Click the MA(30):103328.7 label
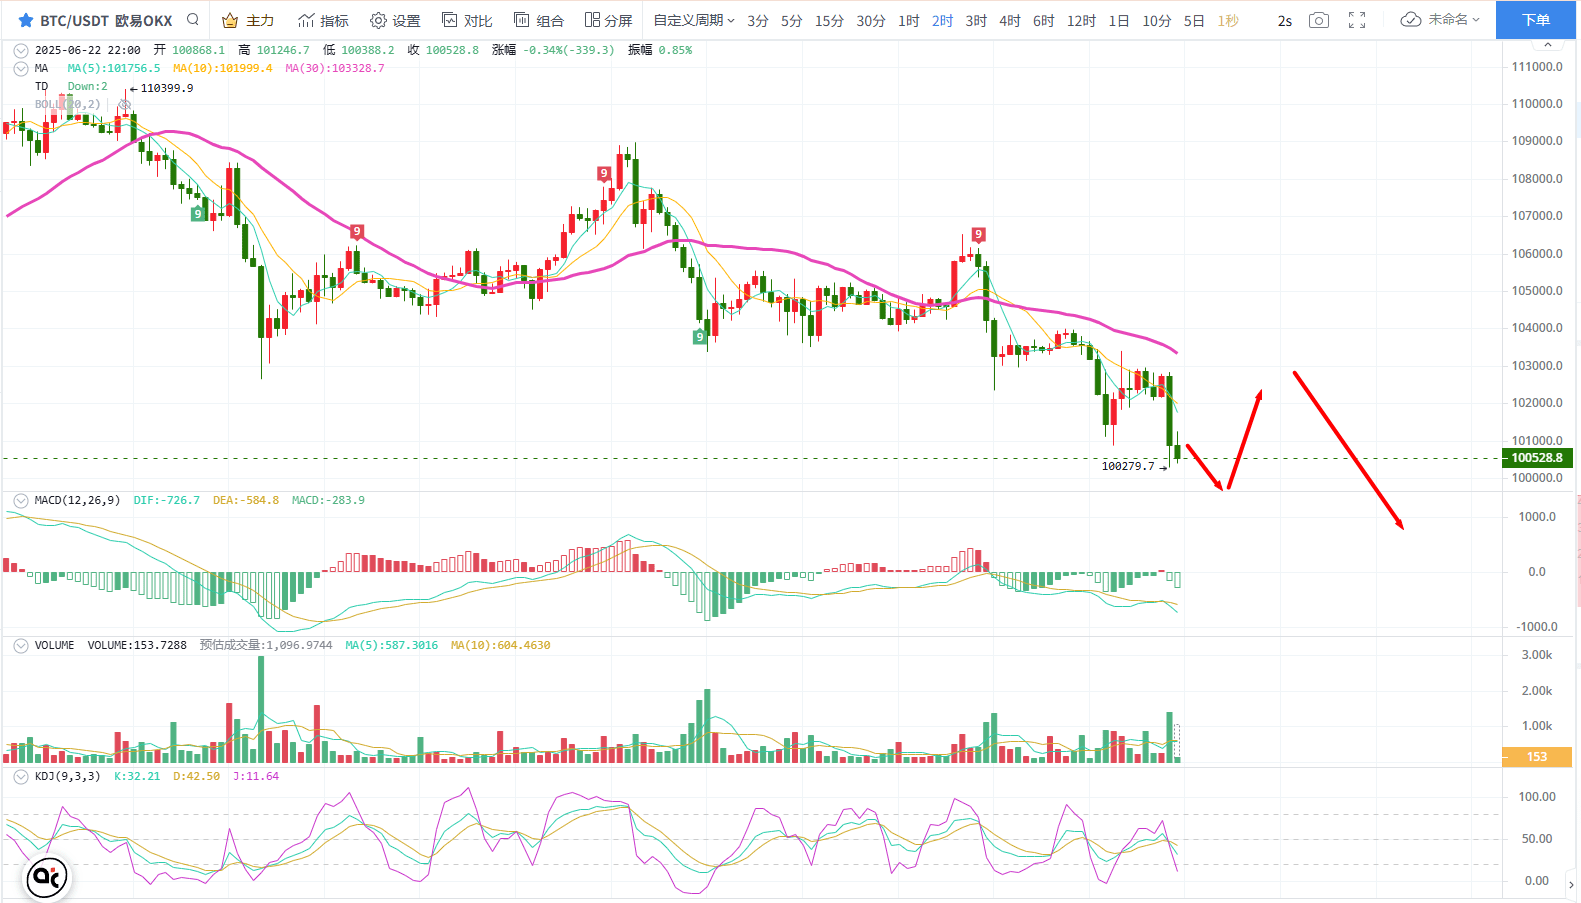Image resolution: width=1581 pixels, height=903 pixels. (x=334, y=68)
